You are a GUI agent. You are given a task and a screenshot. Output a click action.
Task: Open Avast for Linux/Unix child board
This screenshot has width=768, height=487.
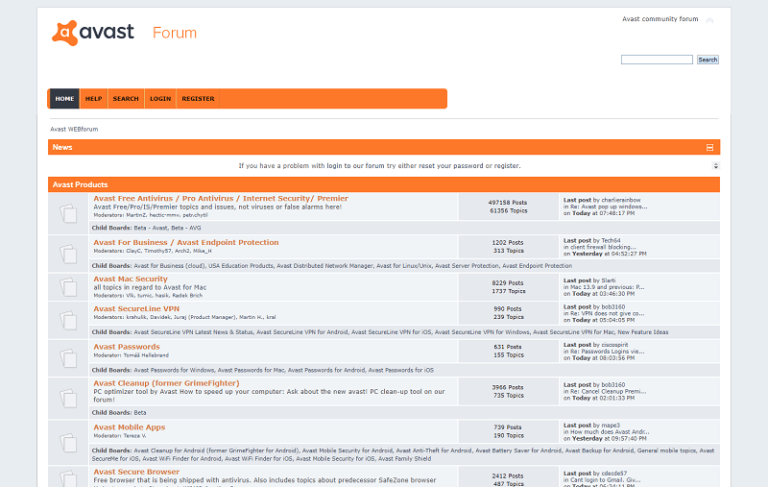coord(404,266)
